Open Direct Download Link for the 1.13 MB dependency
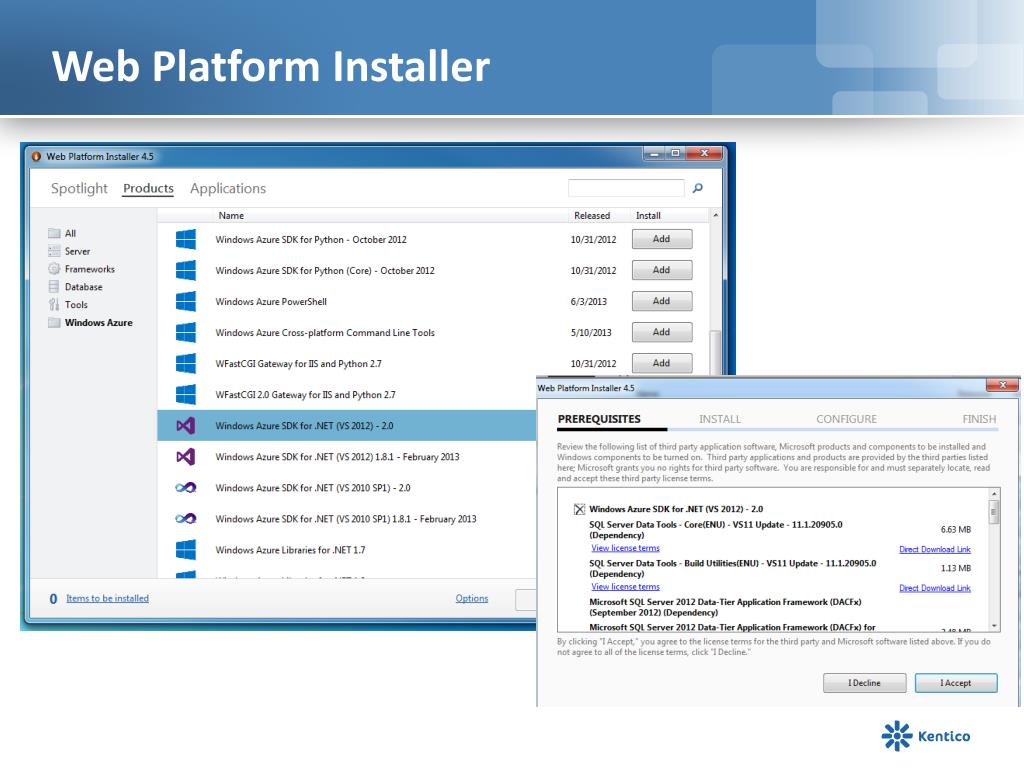This screenshot has width=1024, height=768. tap(935, 588)
